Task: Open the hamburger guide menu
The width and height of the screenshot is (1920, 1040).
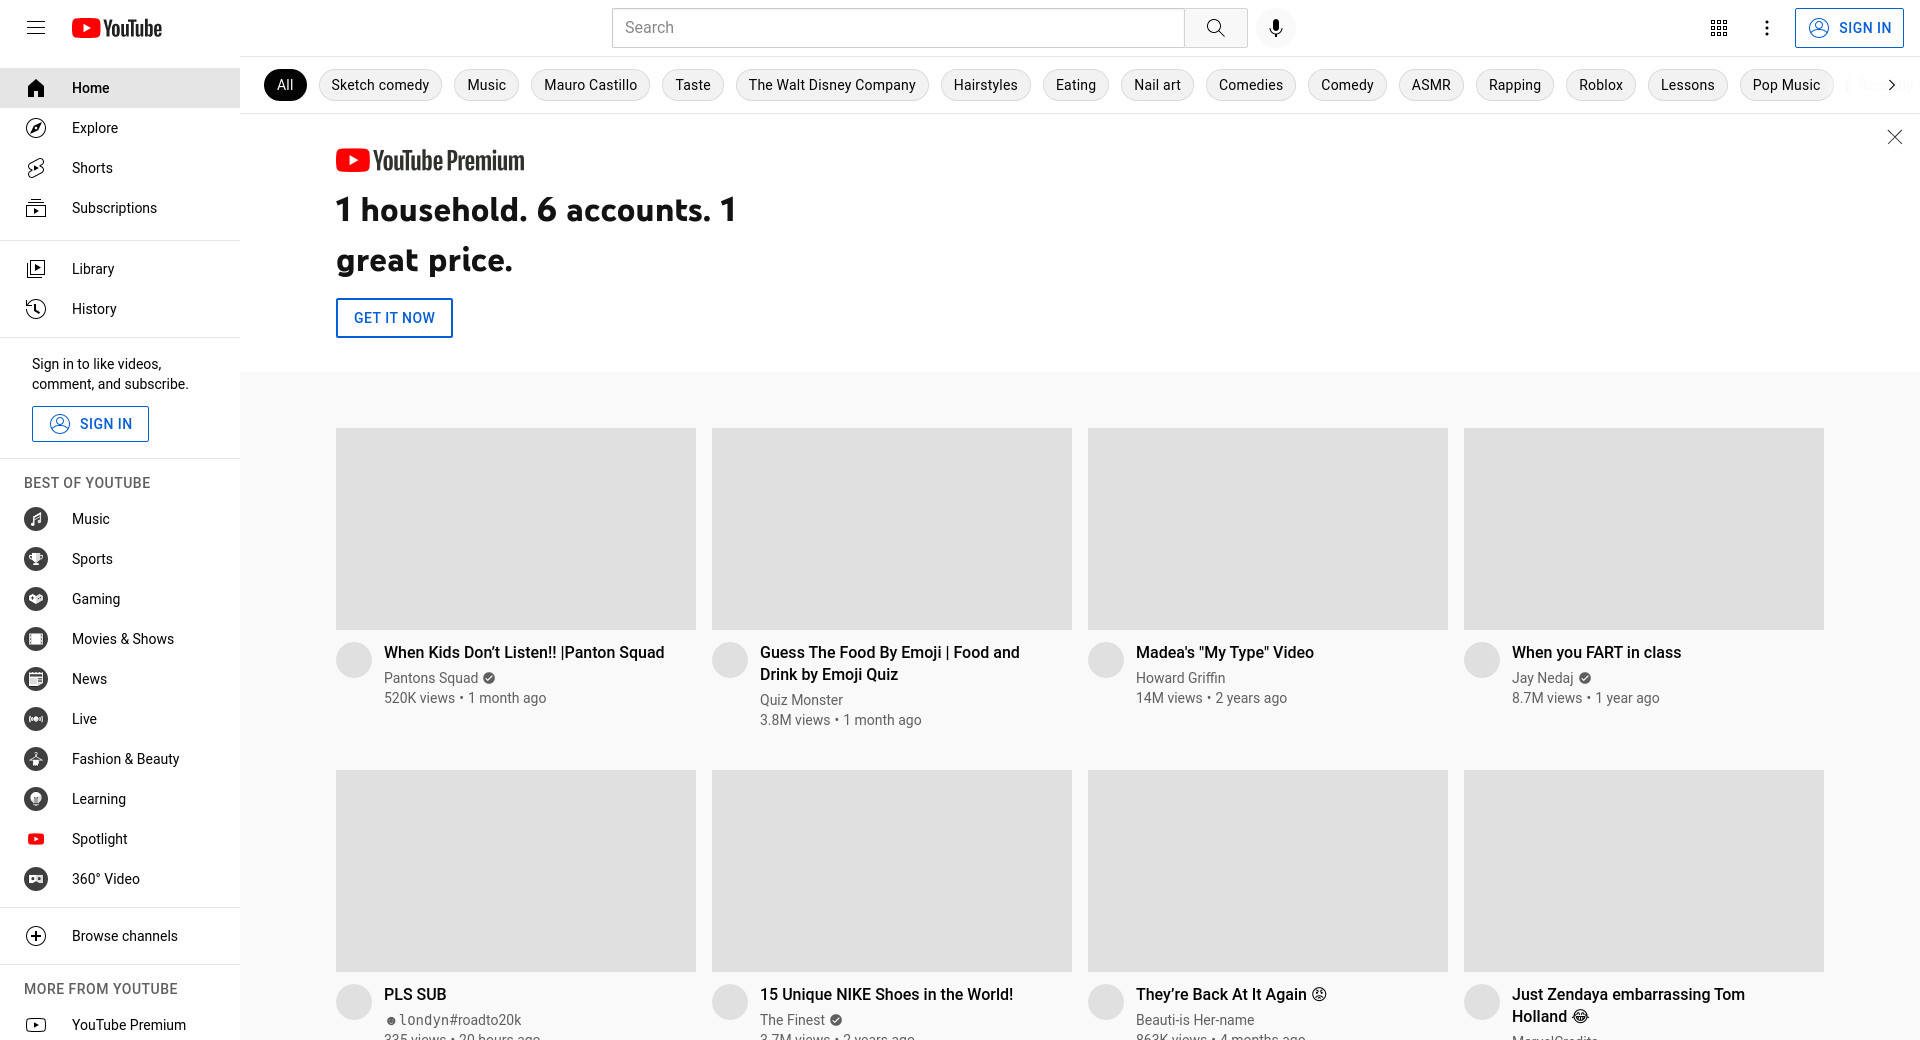Action: point(36,28)
